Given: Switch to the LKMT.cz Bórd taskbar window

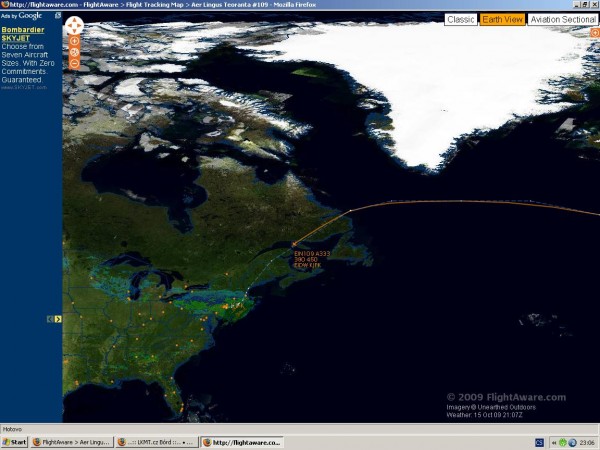Looking at the screenshot, I should (x=157, y=442).
